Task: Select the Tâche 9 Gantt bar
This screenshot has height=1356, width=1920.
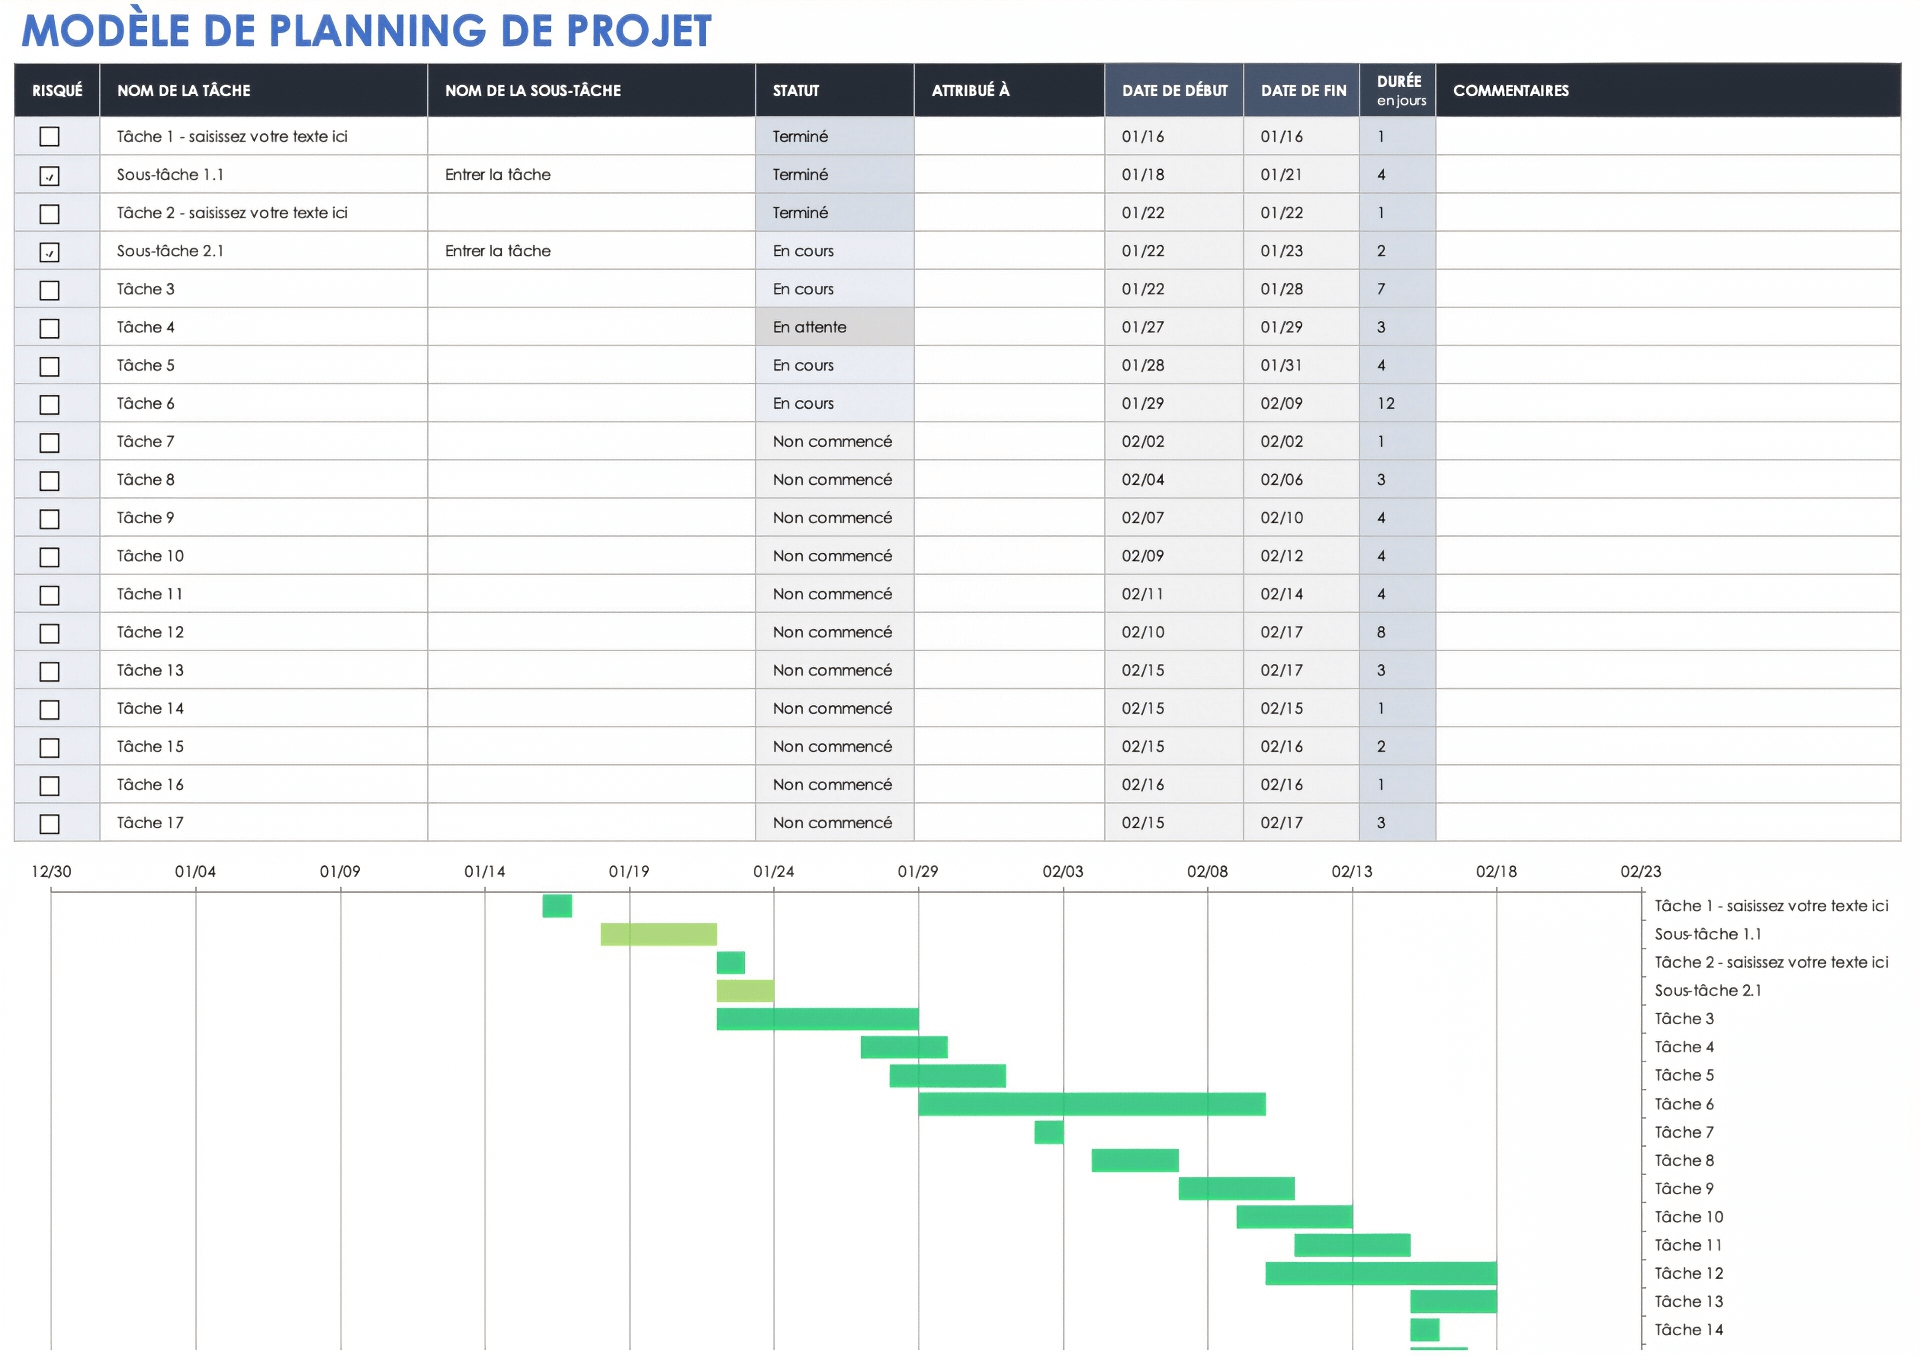Action: tap(1237, 1189)
